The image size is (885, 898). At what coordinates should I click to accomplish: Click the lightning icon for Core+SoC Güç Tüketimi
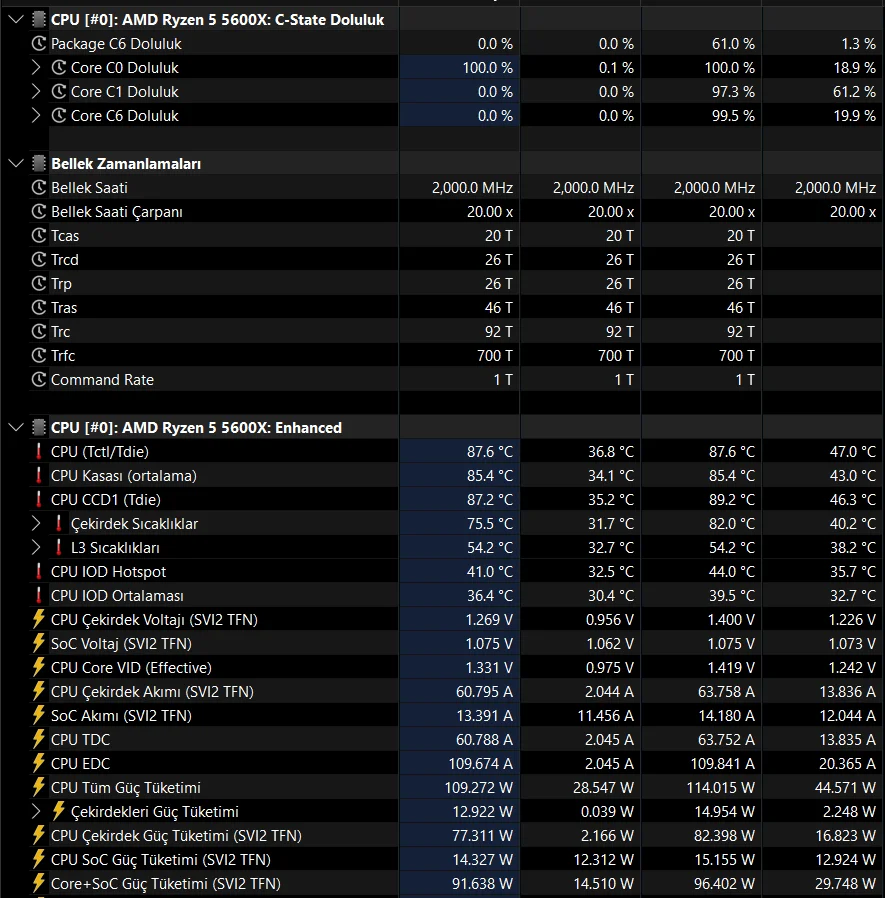coord(38,883)
